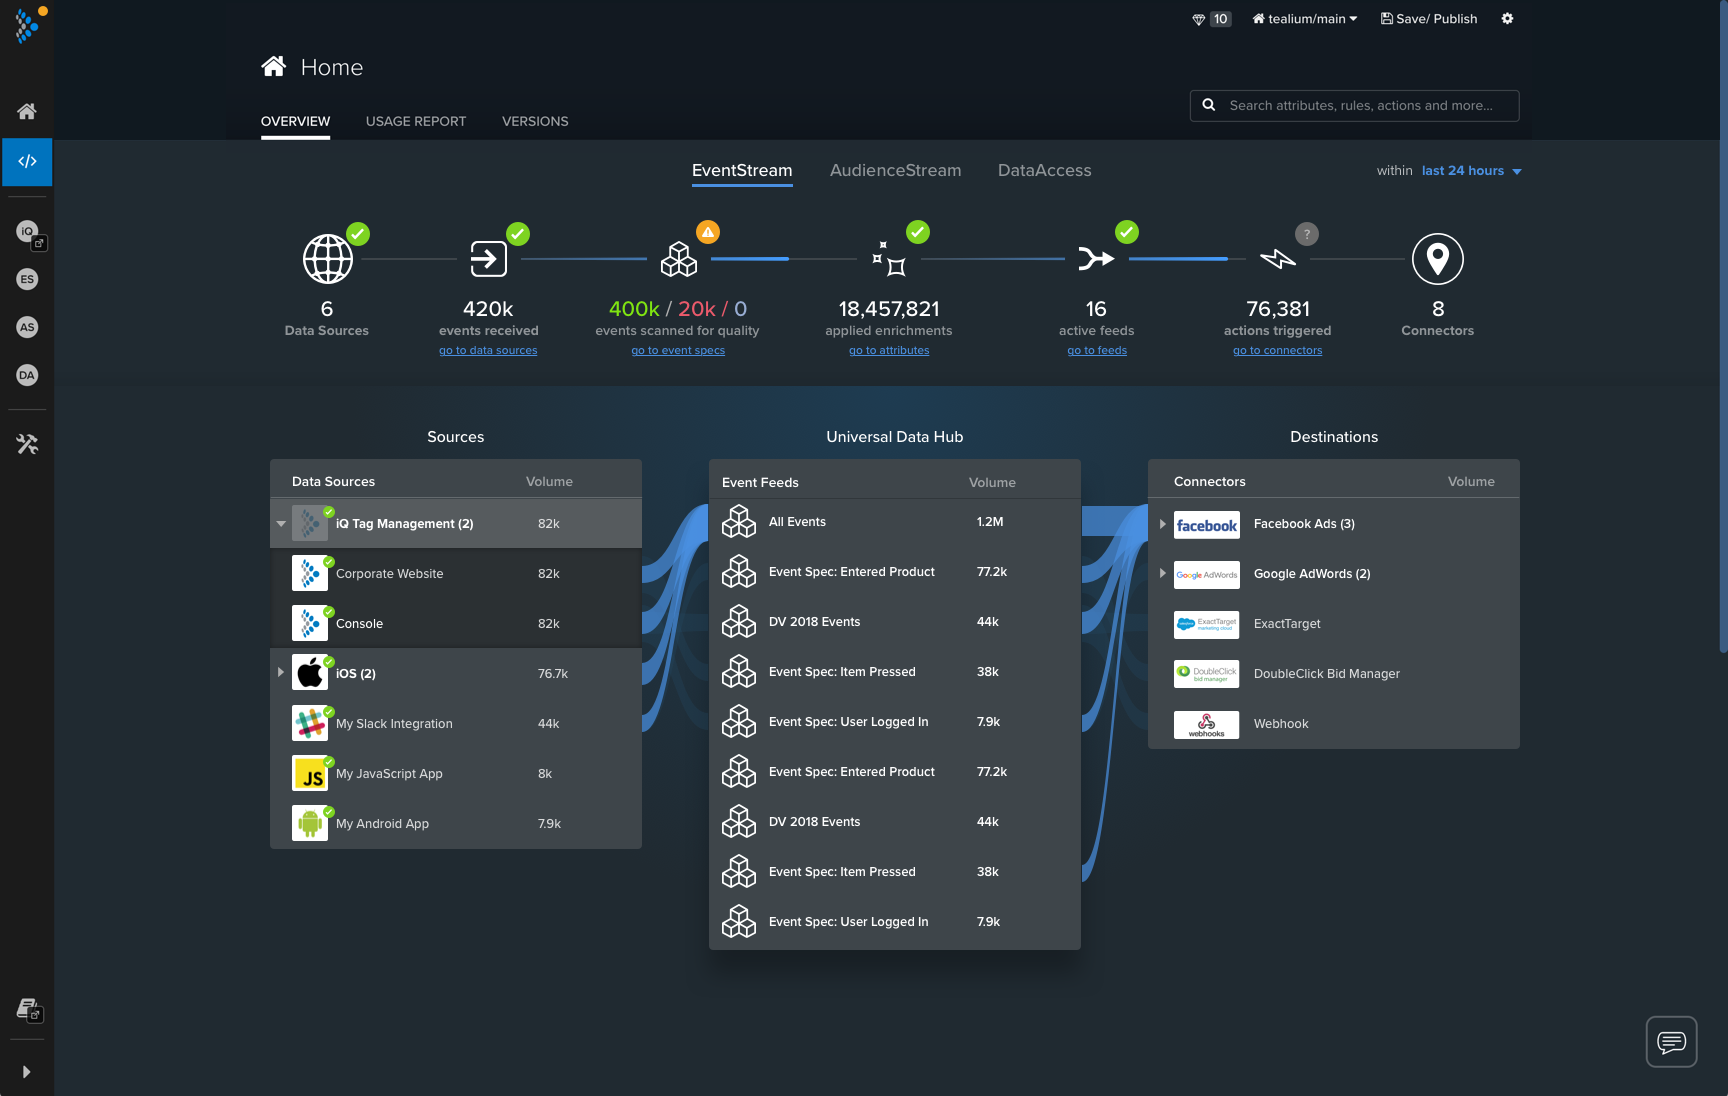Open the settings gear in the top bar
This screenshot has height=1096, width=1728.
coord(1508,18)
